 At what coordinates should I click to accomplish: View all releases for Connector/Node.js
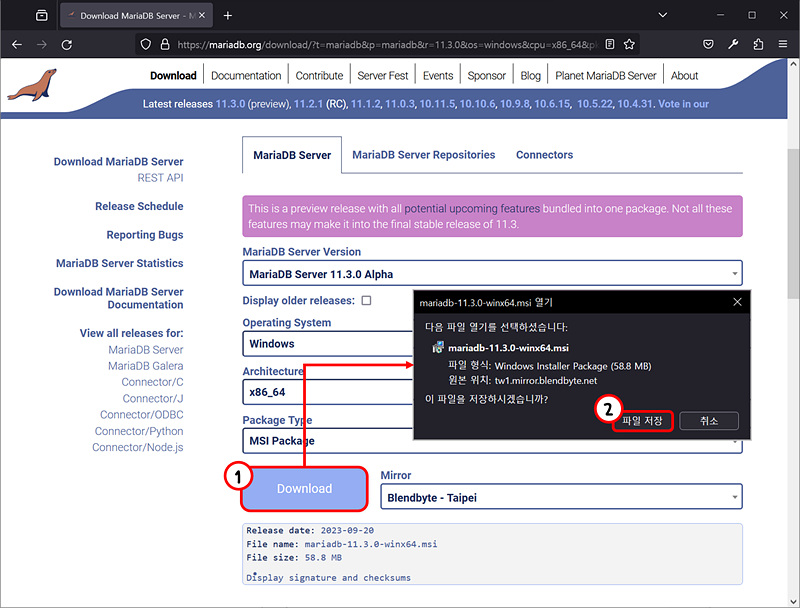coord(138,447)
